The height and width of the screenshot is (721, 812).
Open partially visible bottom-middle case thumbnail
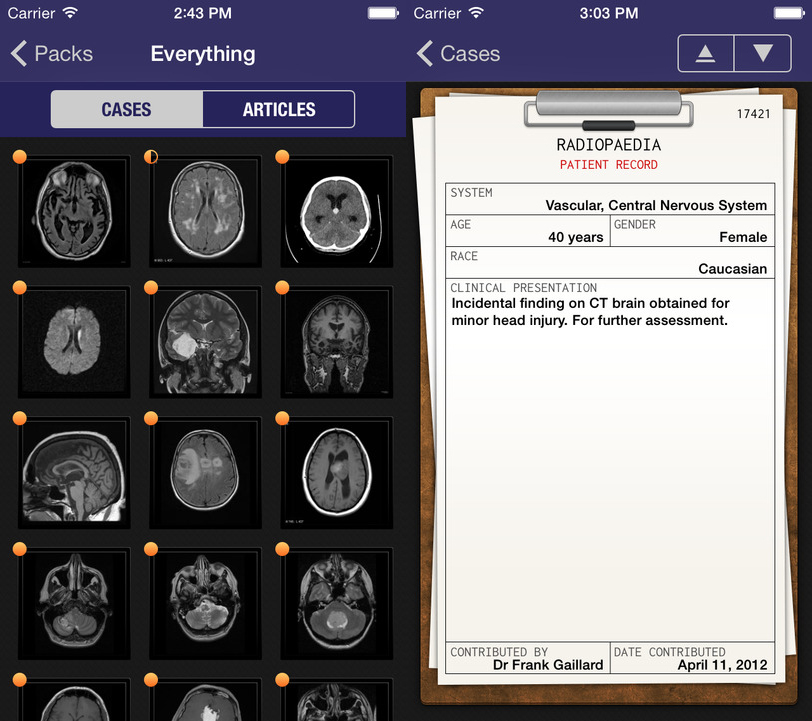(x=206, y=700)
